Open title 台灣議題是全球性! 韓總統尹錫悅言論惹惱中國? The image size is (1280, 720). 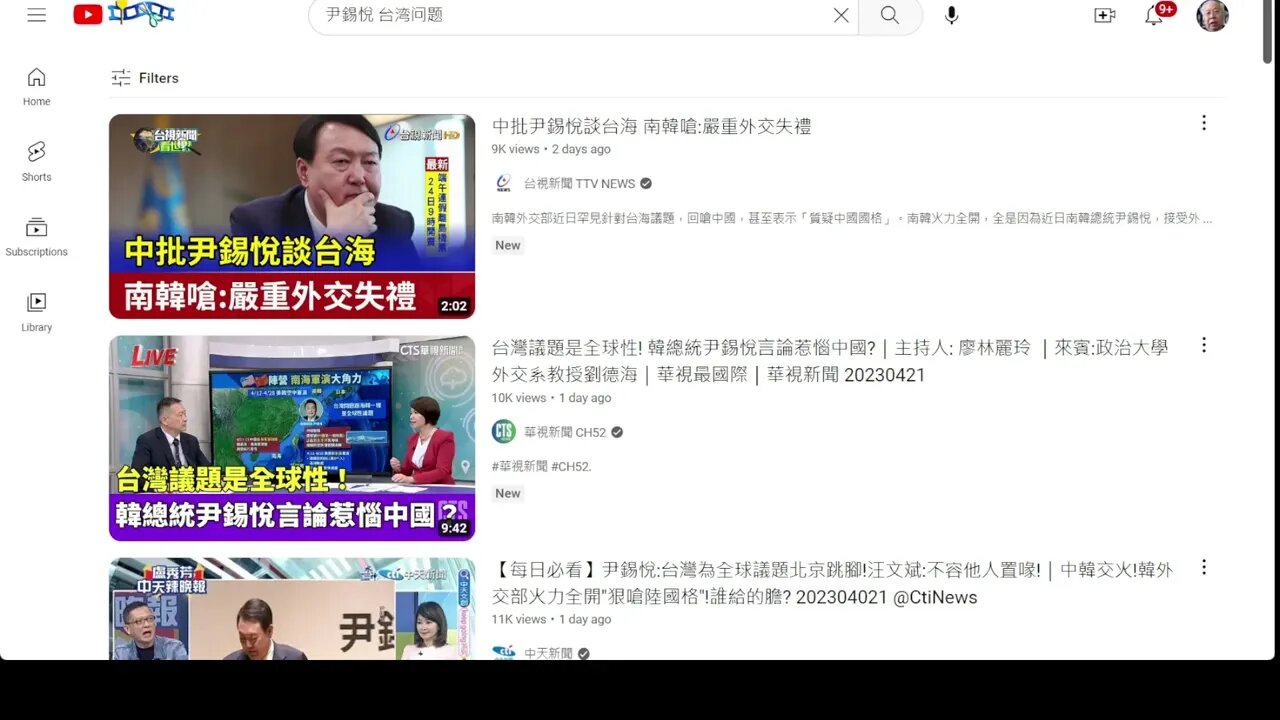(x=829, y=361)
